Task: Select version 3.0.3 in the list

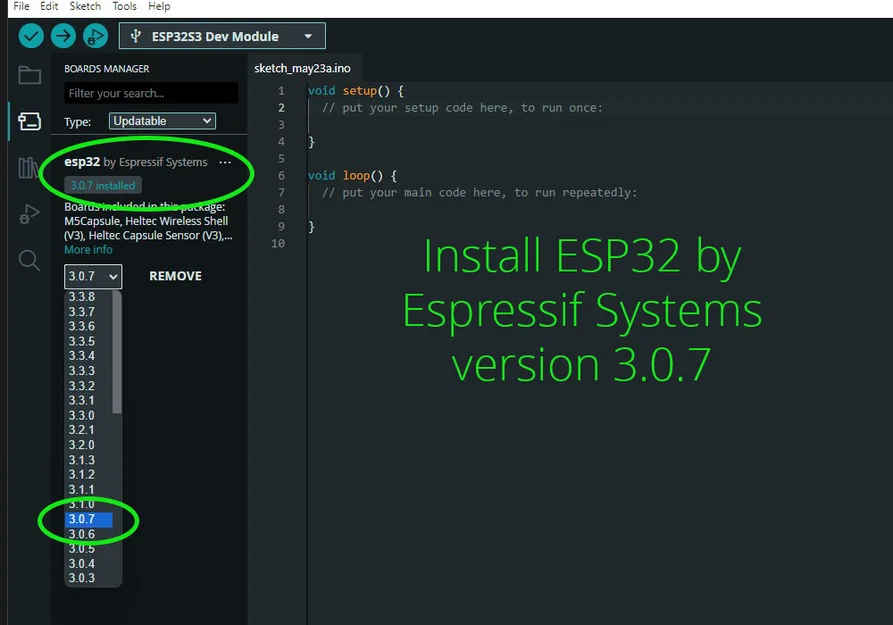Action: click(x=88, y=578)
